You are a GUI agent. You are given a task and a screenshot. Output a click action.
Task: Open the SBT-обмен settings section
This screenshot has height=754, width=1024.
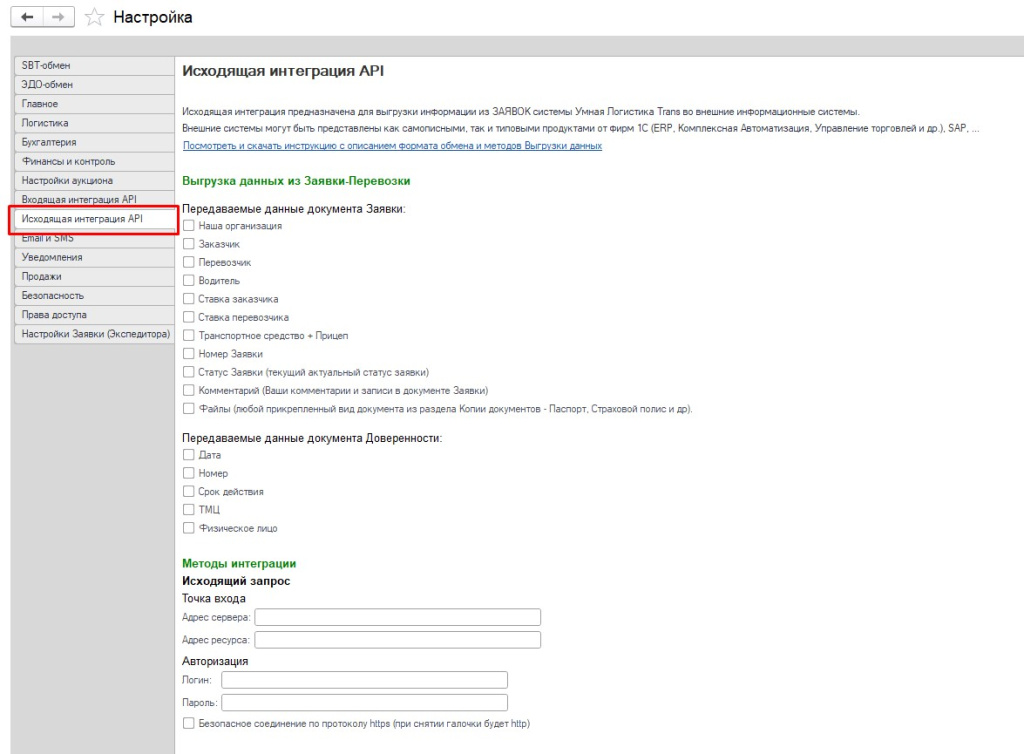(x=94, y=65)
